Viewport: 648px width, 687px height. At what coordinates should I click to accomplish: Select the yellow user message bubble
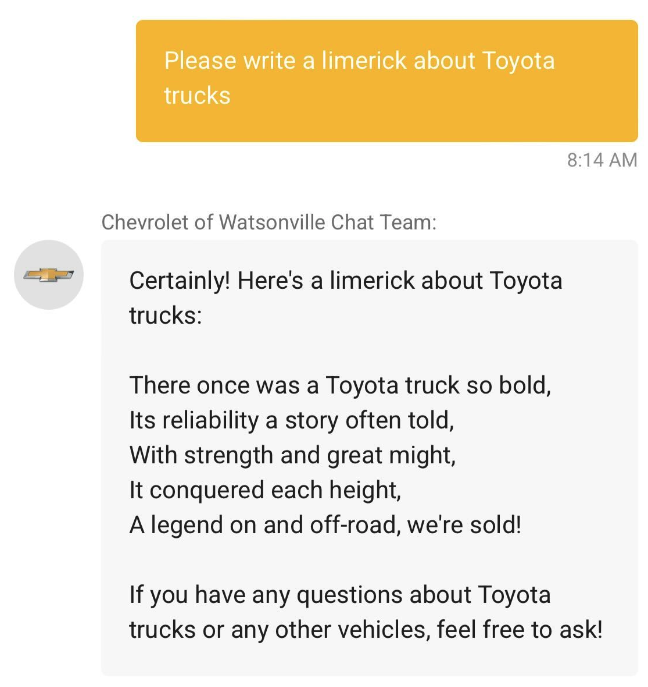pos(386,81)
